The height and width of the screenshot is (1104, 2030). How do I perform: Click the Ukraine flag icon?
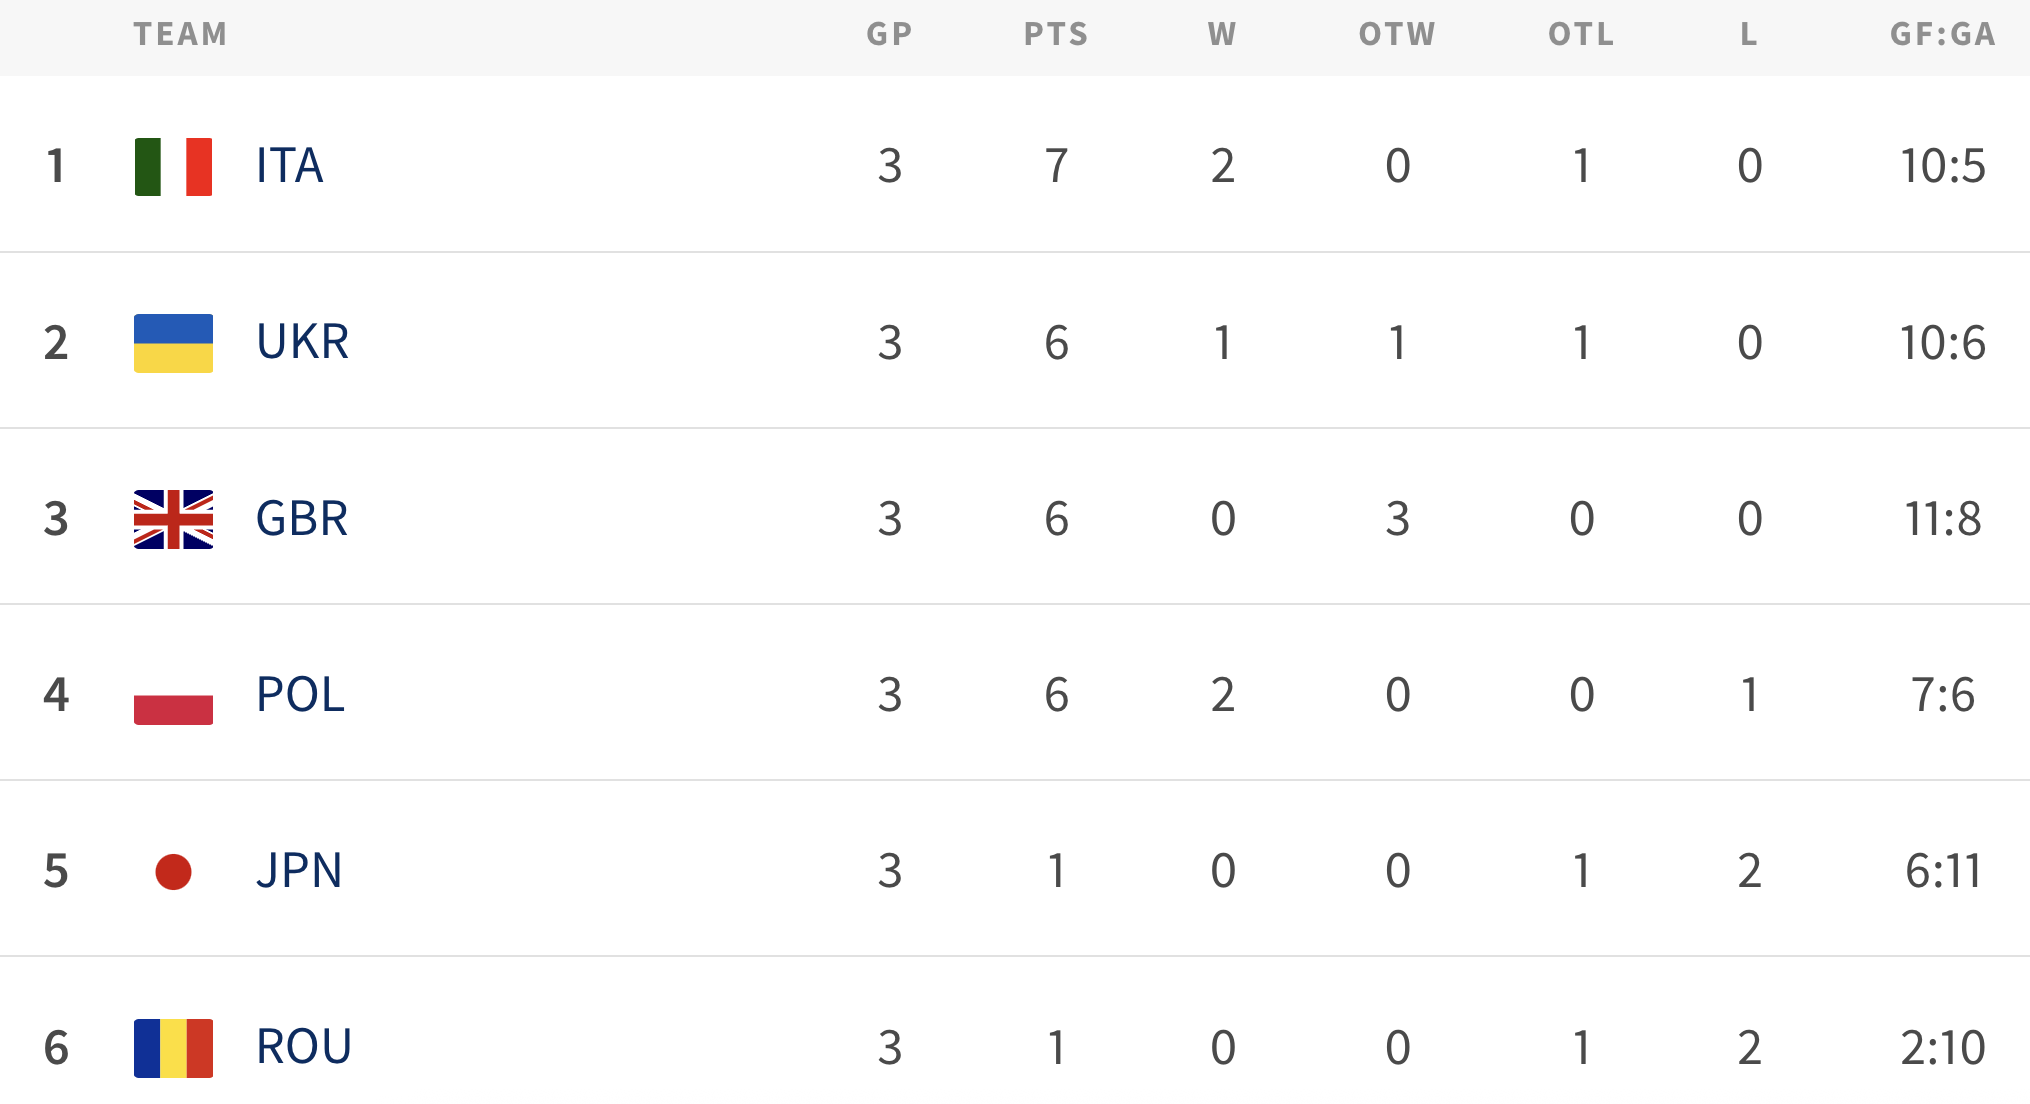coord(173,343)
